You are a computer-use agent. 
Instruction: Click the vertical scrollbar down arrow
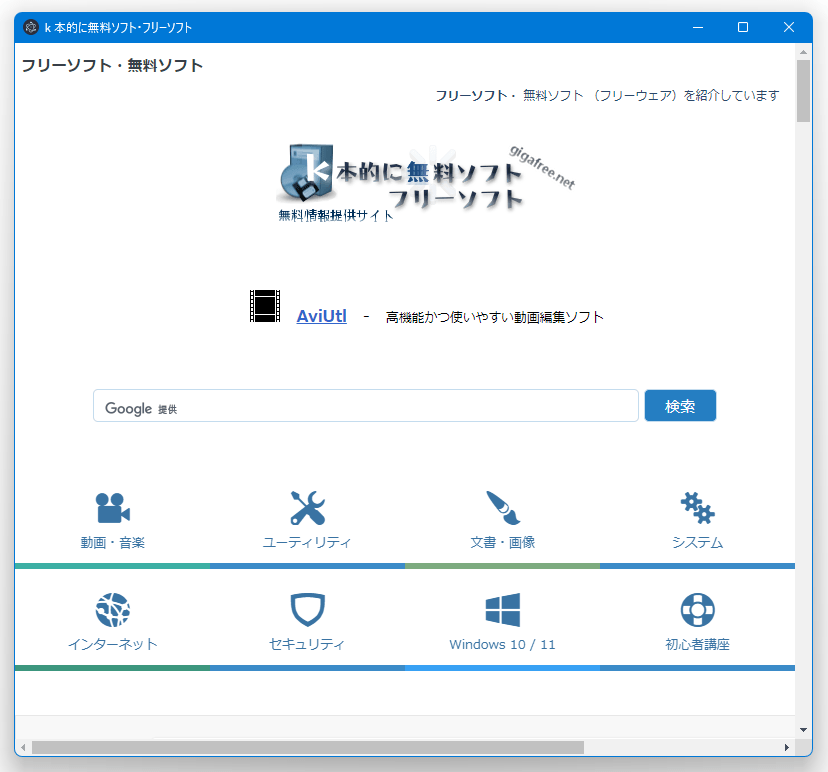tap(803, 730)
